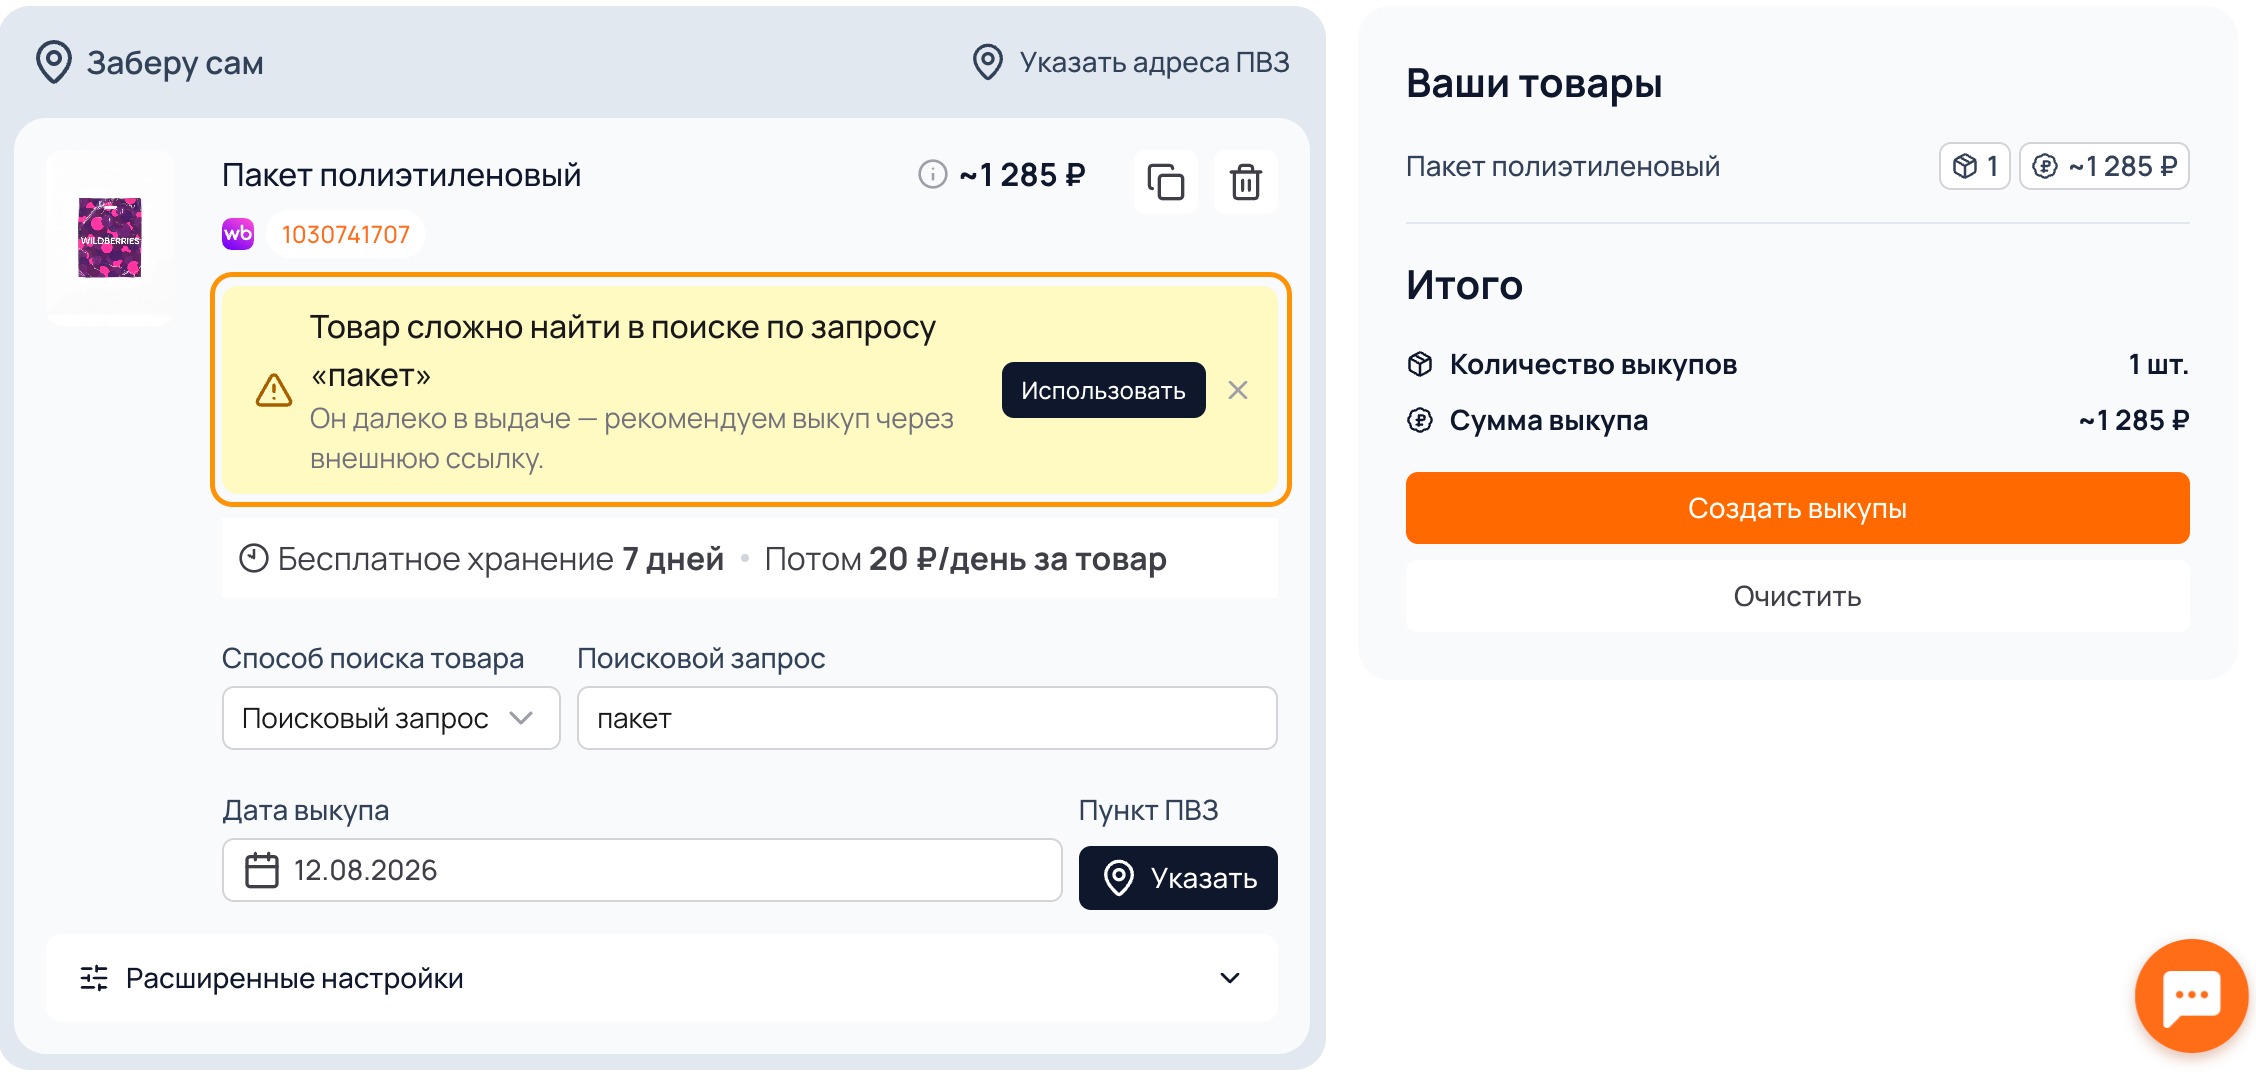Click the product thumbnail image
Viewport: 2256px width, 1076px height.
pyautogui.click(x=110, y=238)
